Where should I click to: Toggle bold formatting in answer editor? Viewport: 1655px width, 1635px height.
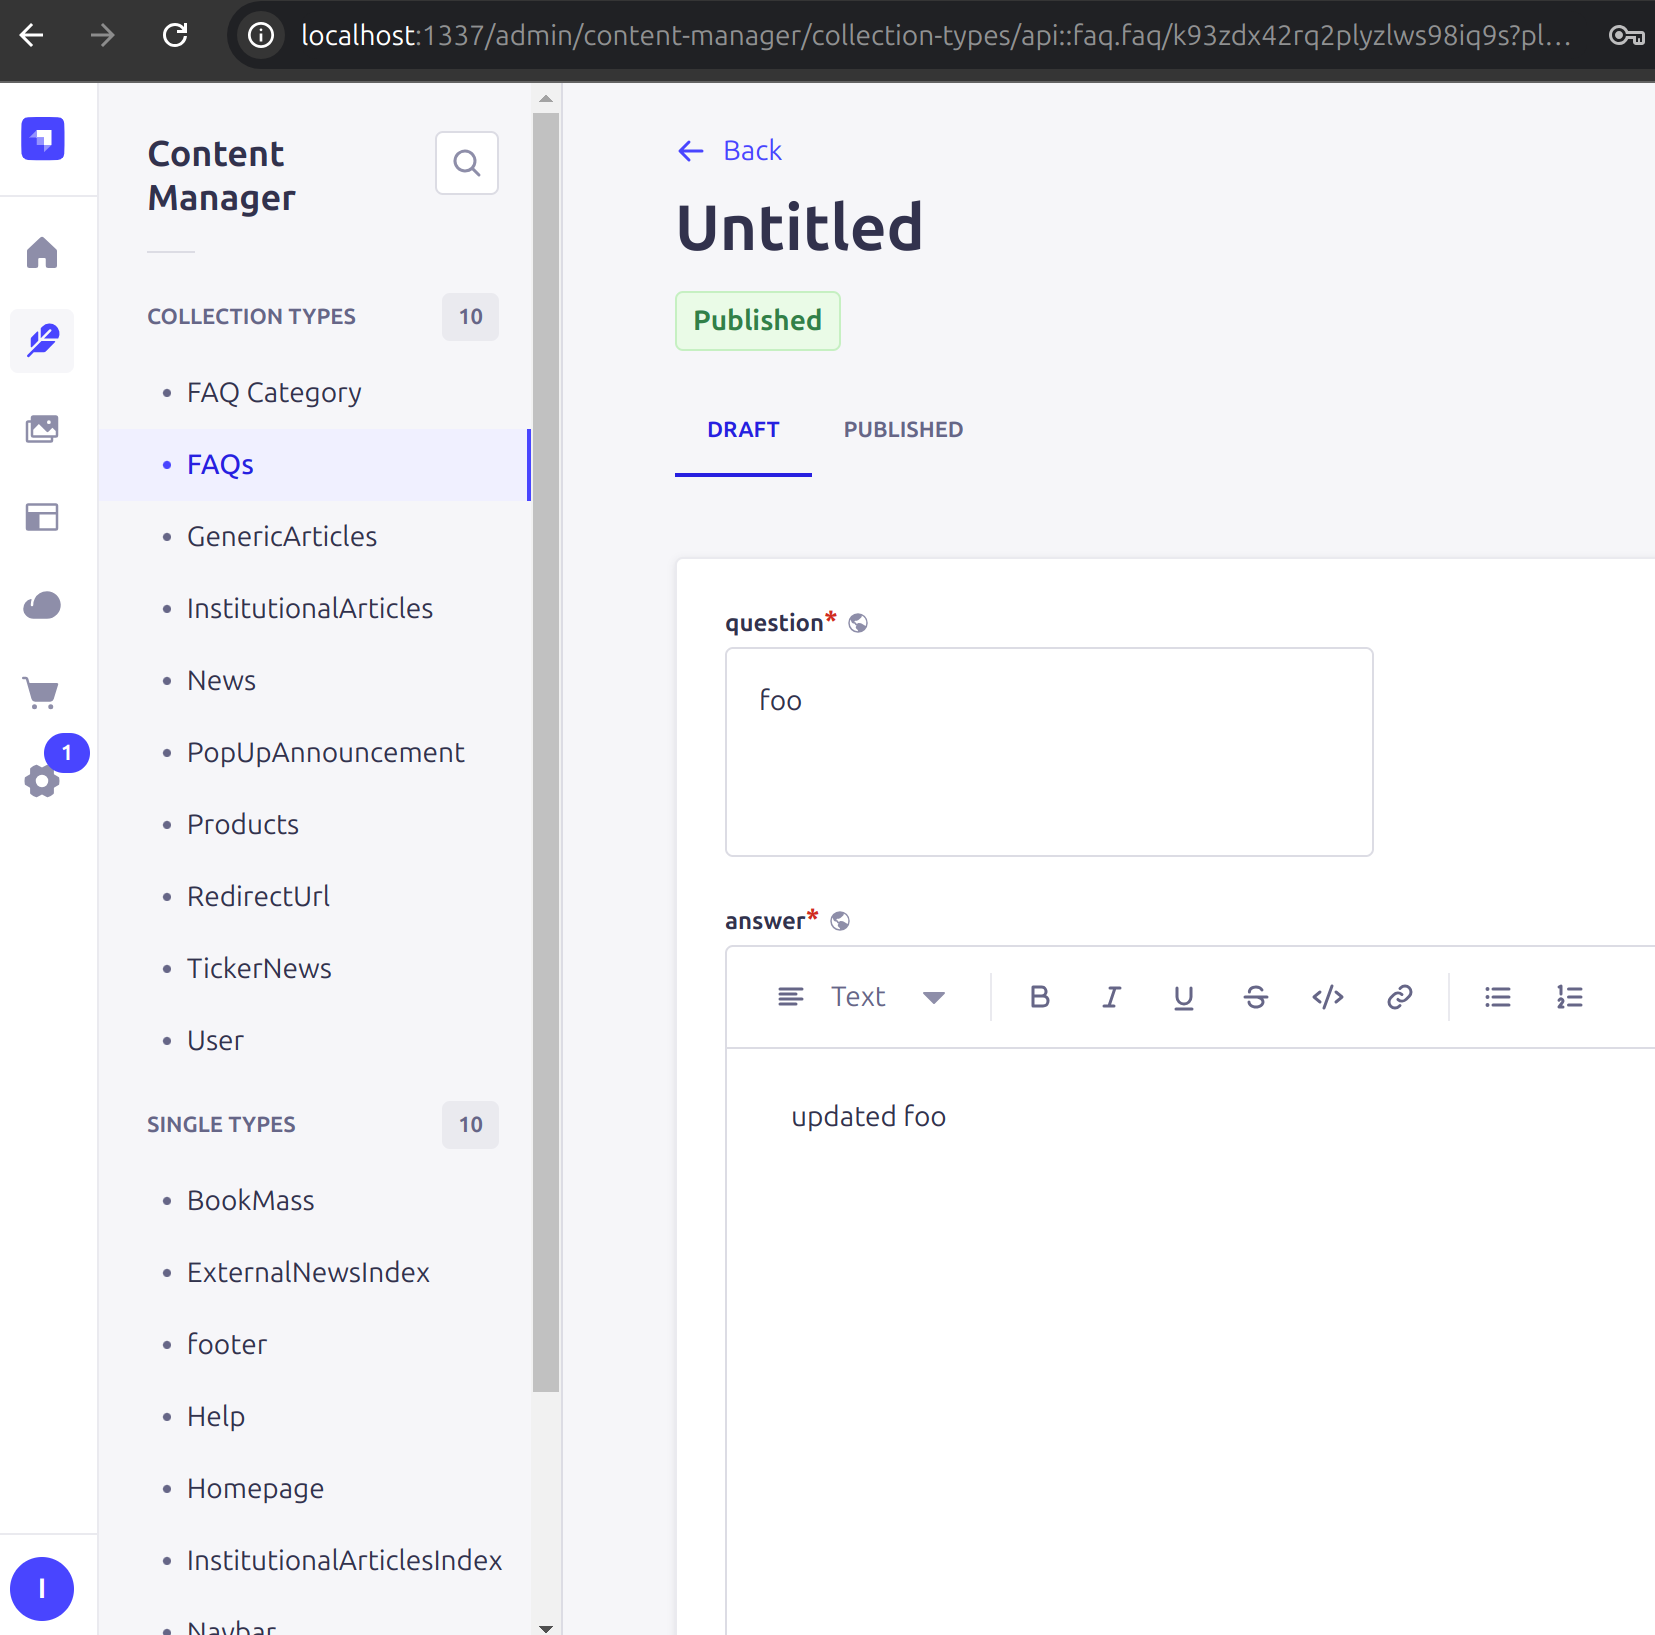click(1039, 997)
